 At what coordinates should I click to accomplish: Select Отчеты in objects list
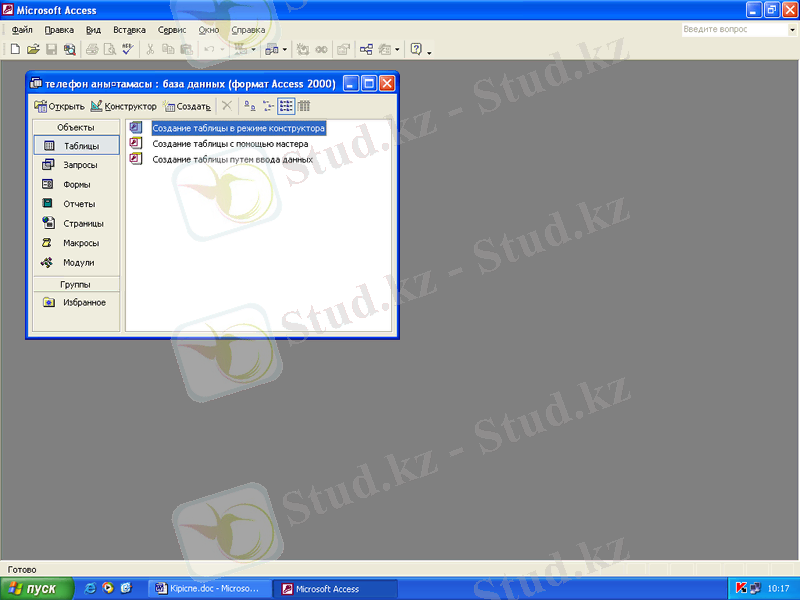coord(76,204)
